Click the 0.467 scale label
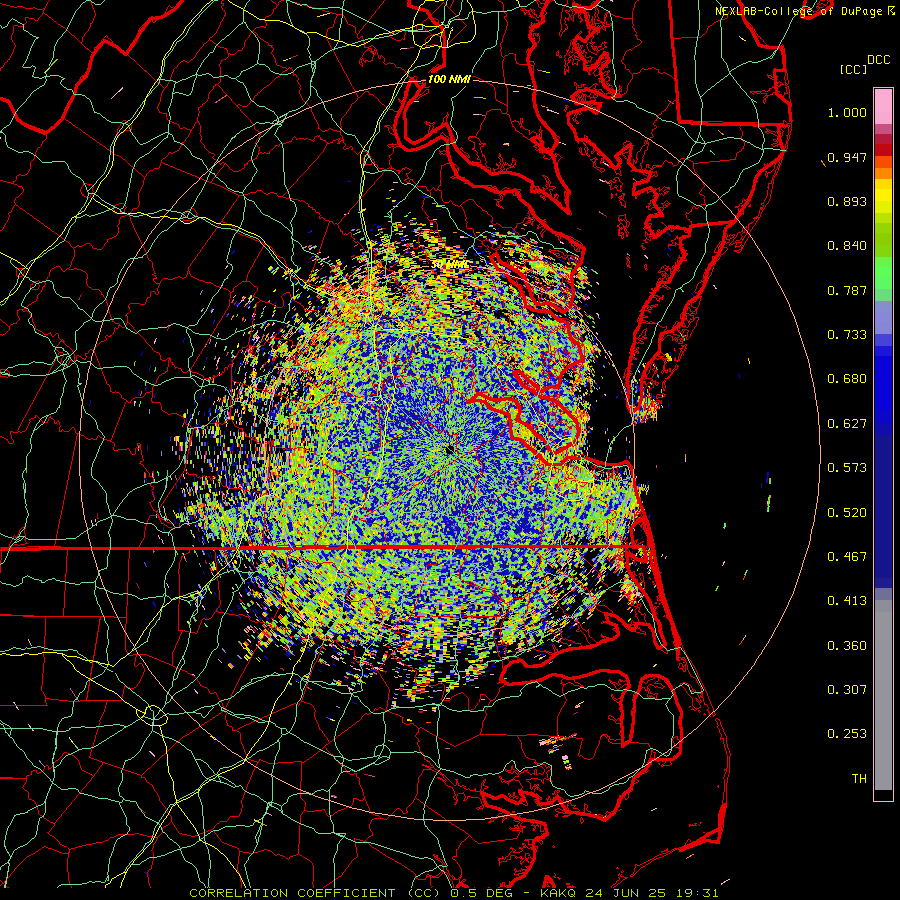Image resolution: width=900 pixels, height=900 pixels. click(847, 557)
